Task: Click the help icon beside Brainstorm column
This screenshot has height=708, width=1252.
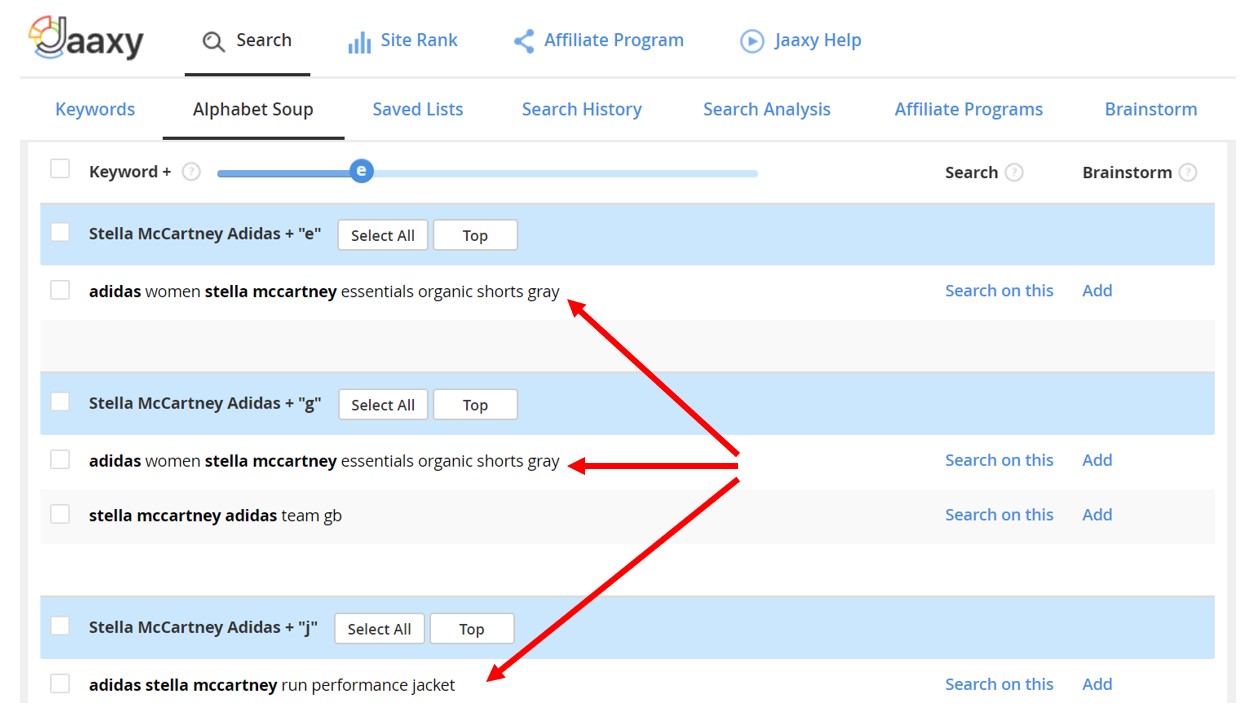Action: (x=1187, y=172)
